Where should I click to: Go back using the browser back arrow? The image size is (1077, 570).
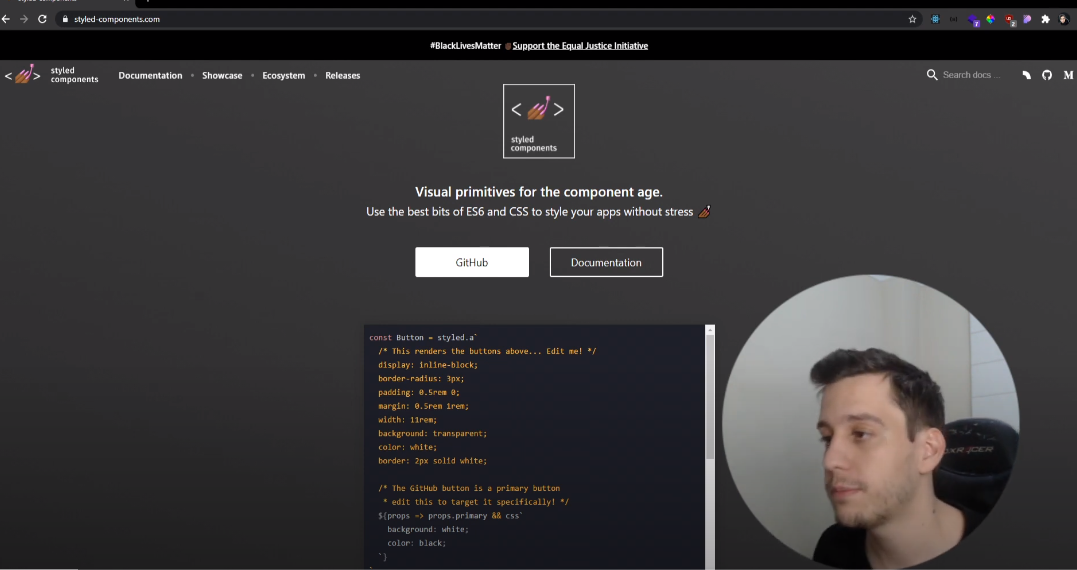6,19
